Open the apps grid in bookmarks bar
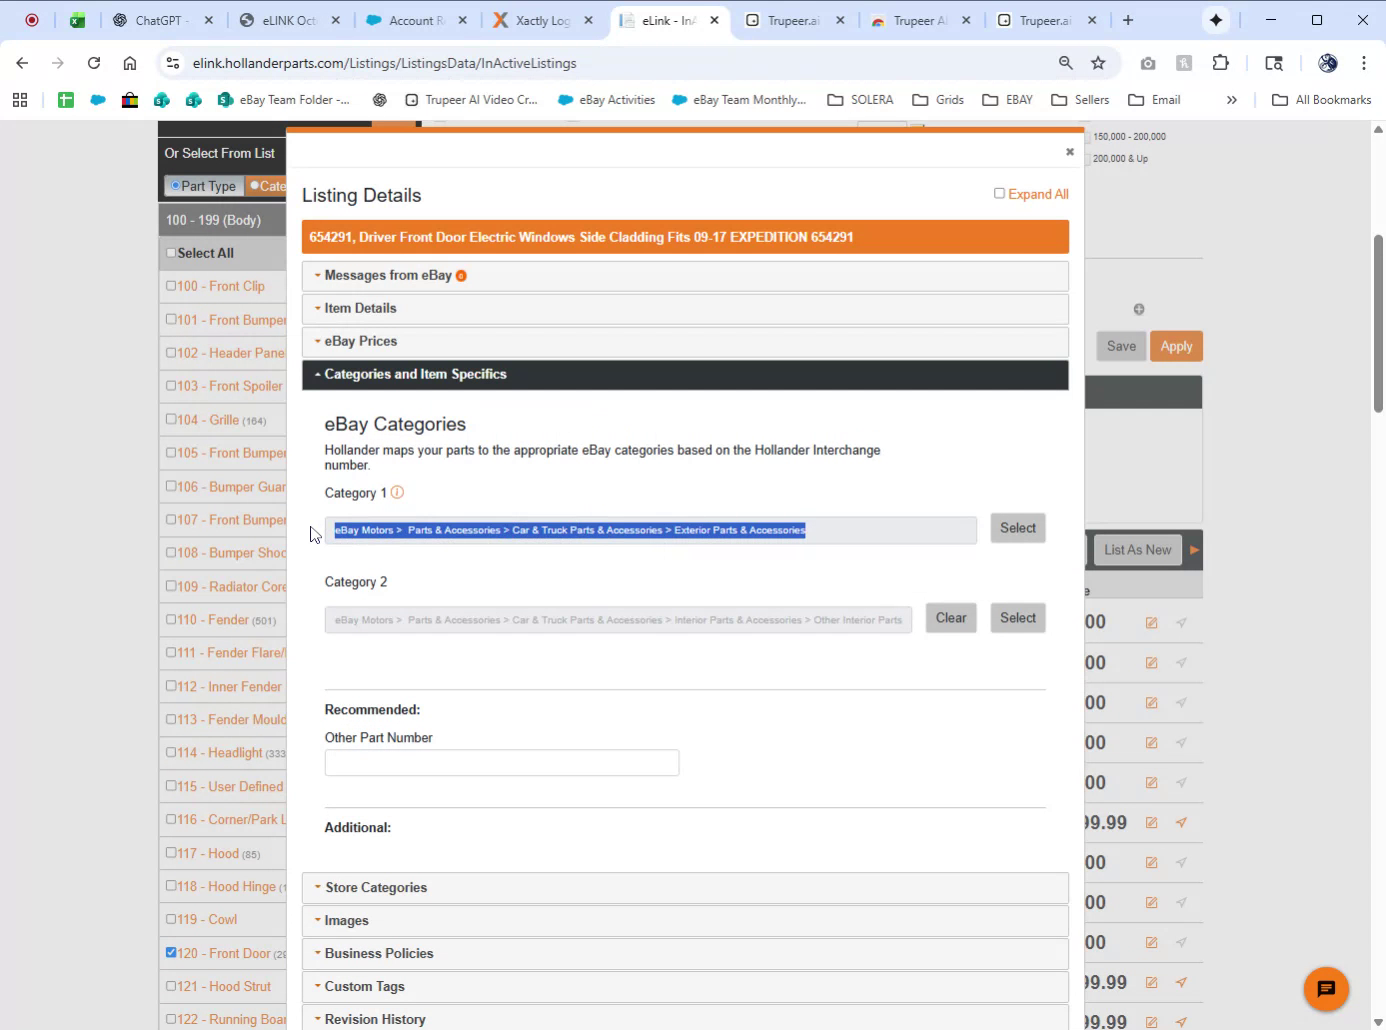This screenshot has width=1386, height=1030. (x=20, y=100)
